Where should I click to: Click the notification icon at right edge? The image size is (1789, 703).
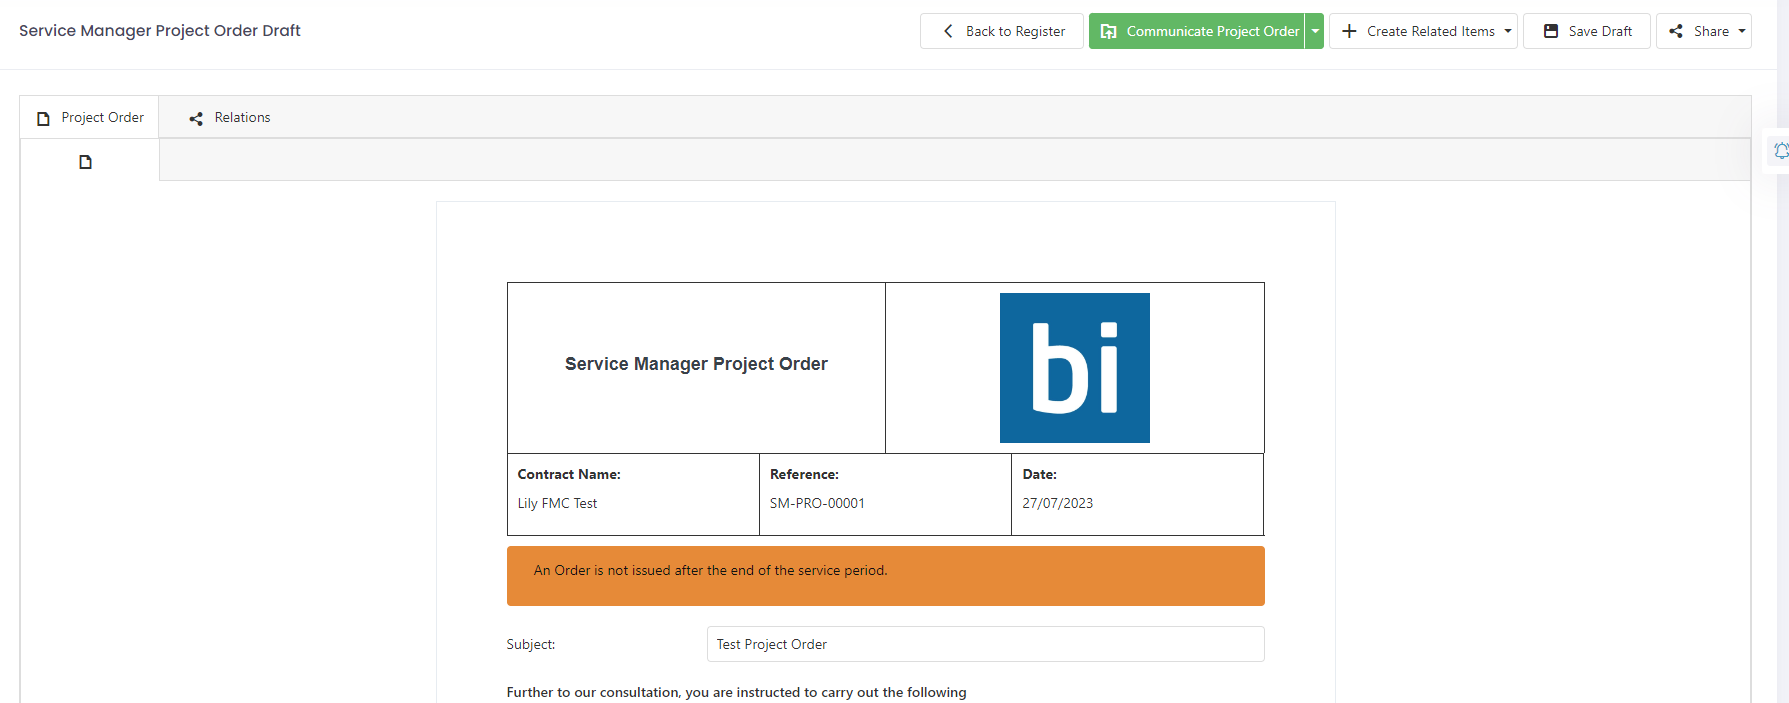(x=1781, y=151)
